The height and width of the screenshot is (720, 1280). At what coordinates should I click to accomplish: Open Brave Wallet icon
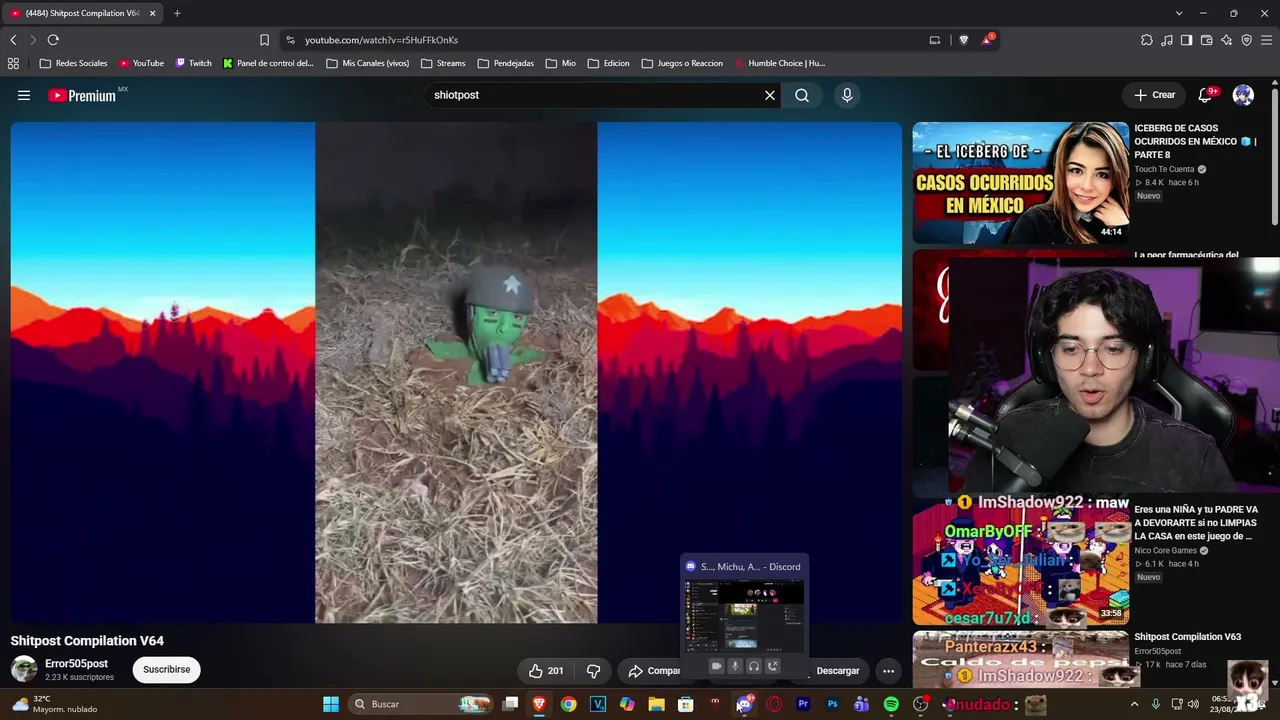click(1206, 40)
